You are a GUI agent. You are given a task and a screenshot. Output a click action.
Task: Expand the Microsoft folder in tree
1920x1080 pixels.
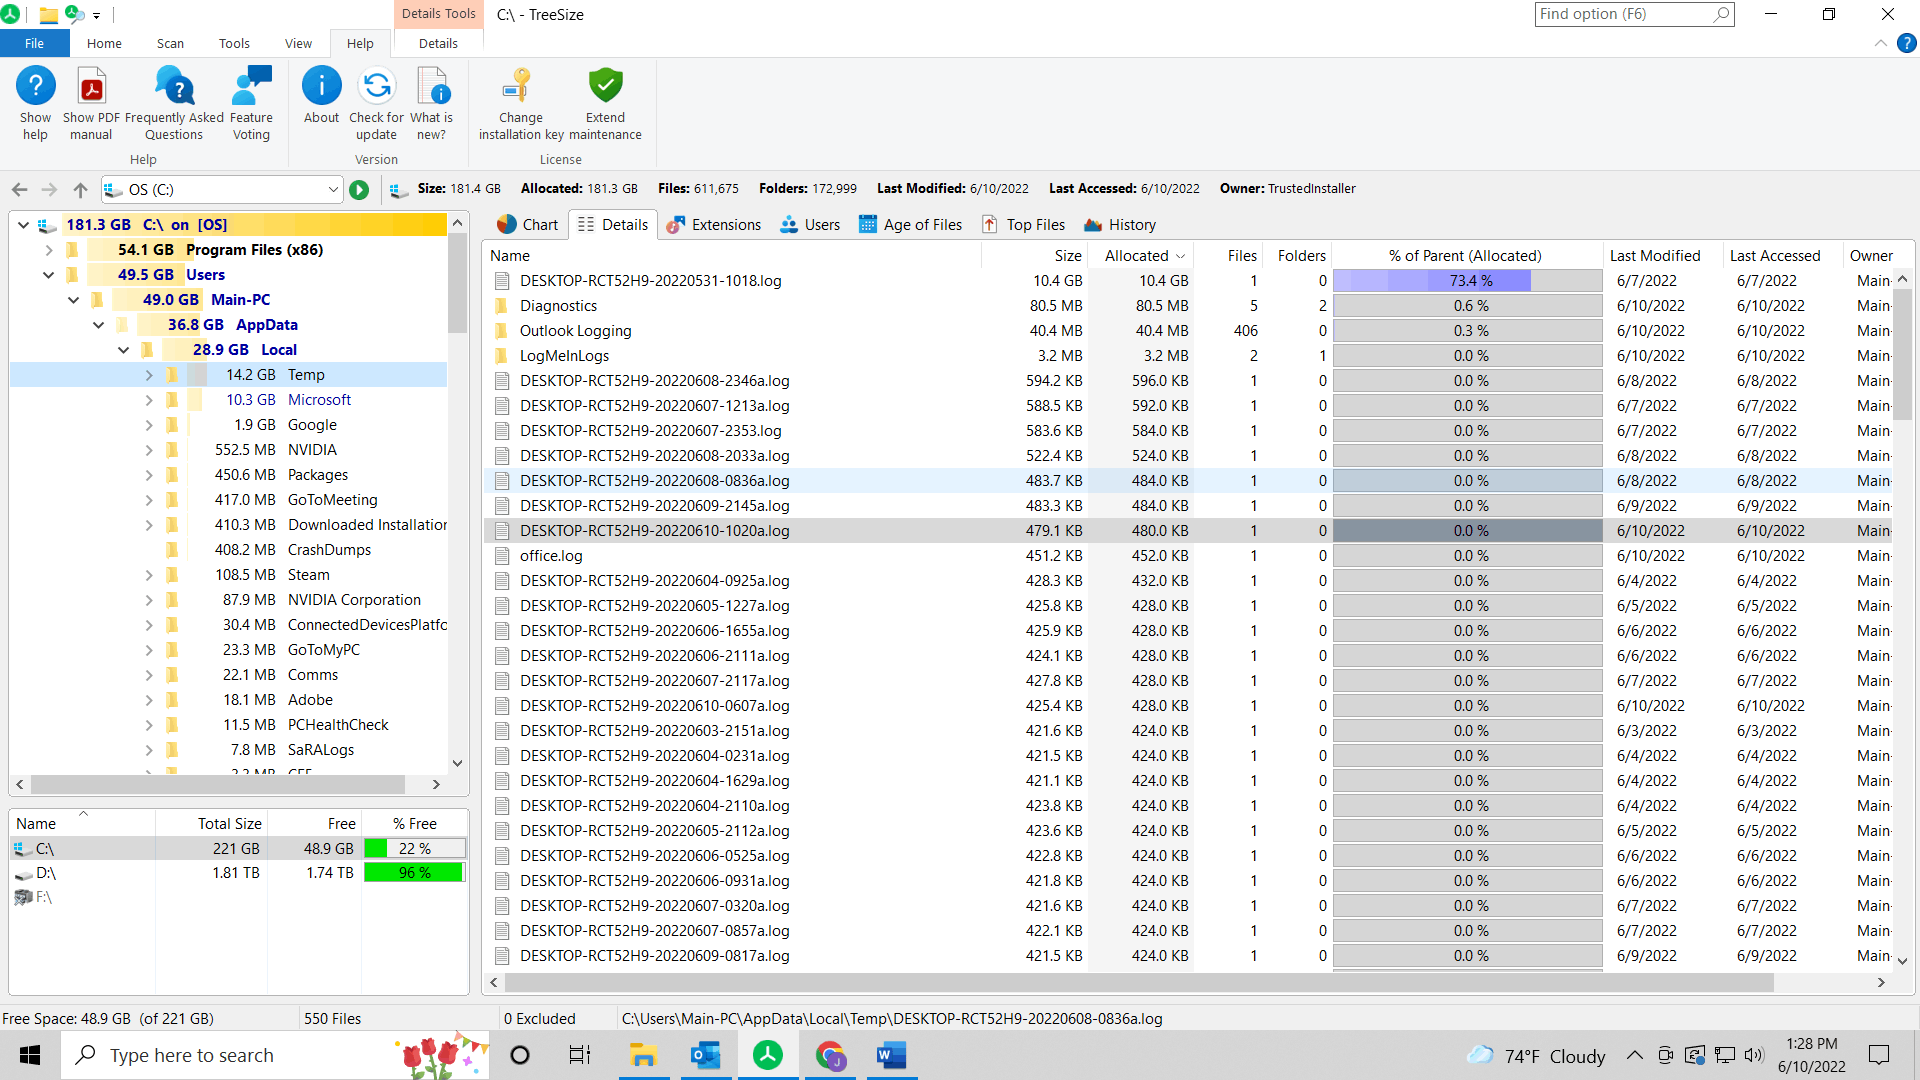(149, 400)
